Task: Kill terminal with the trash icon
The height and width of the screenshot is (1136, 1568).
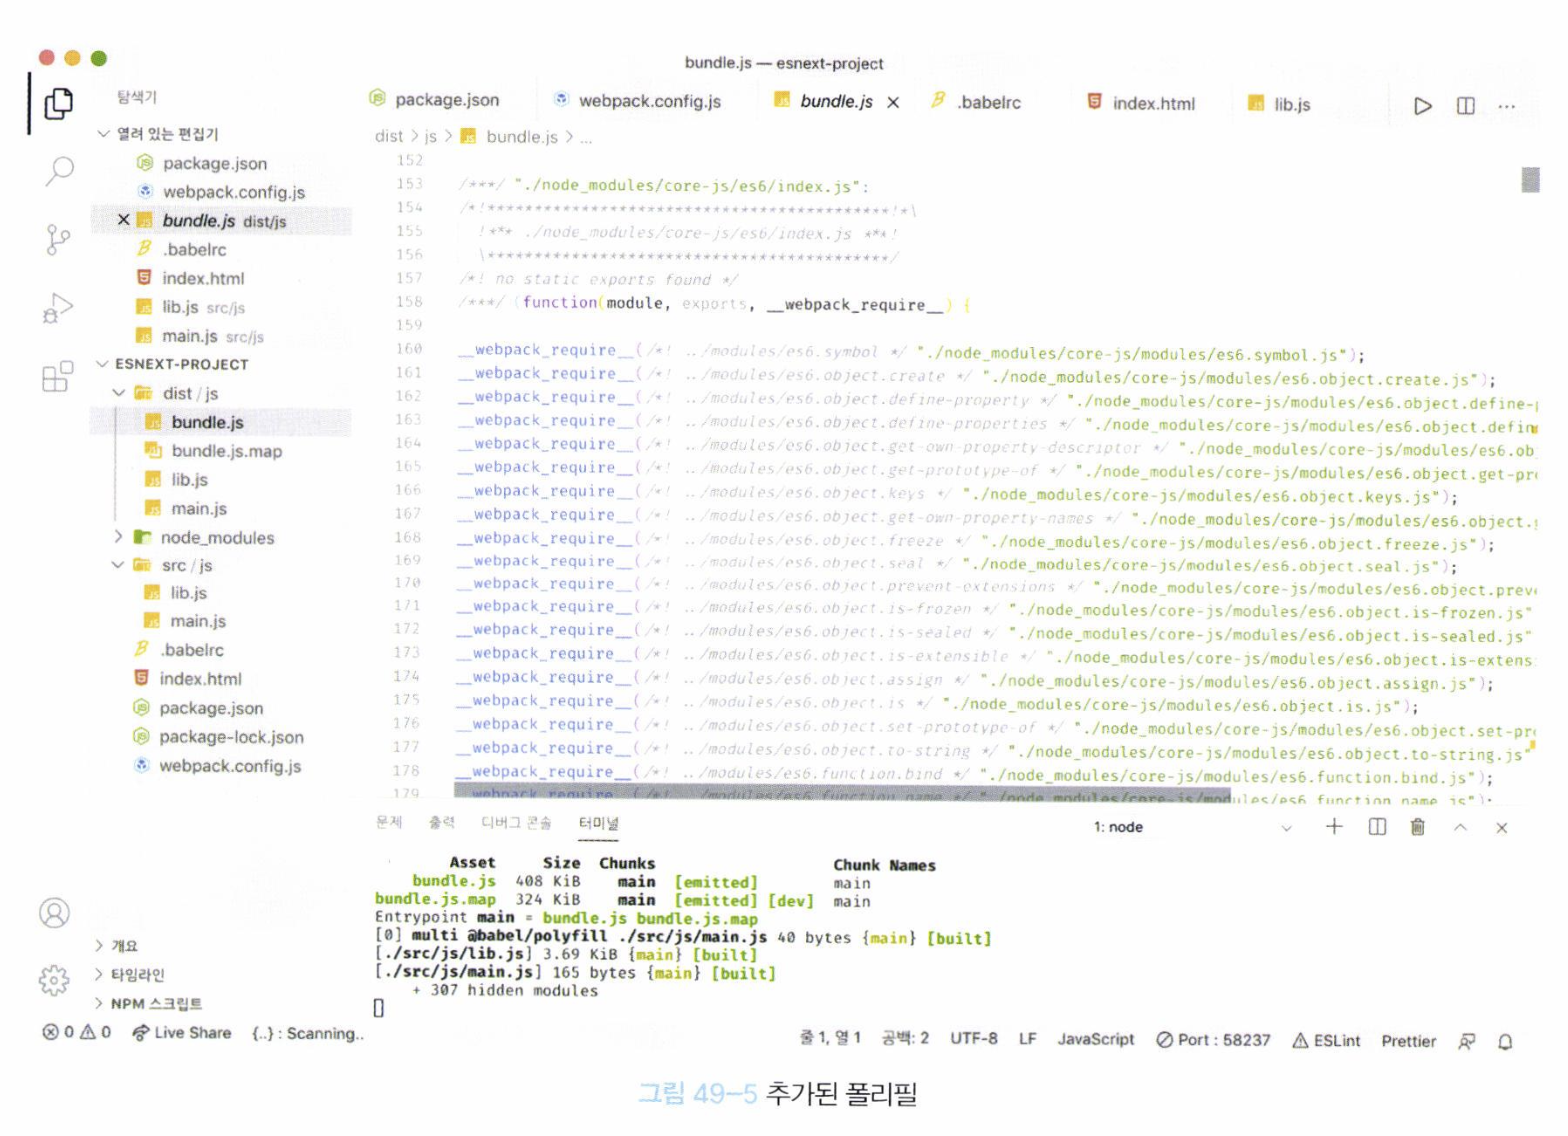Action: pyautogui.click(x=1417, y=827)
